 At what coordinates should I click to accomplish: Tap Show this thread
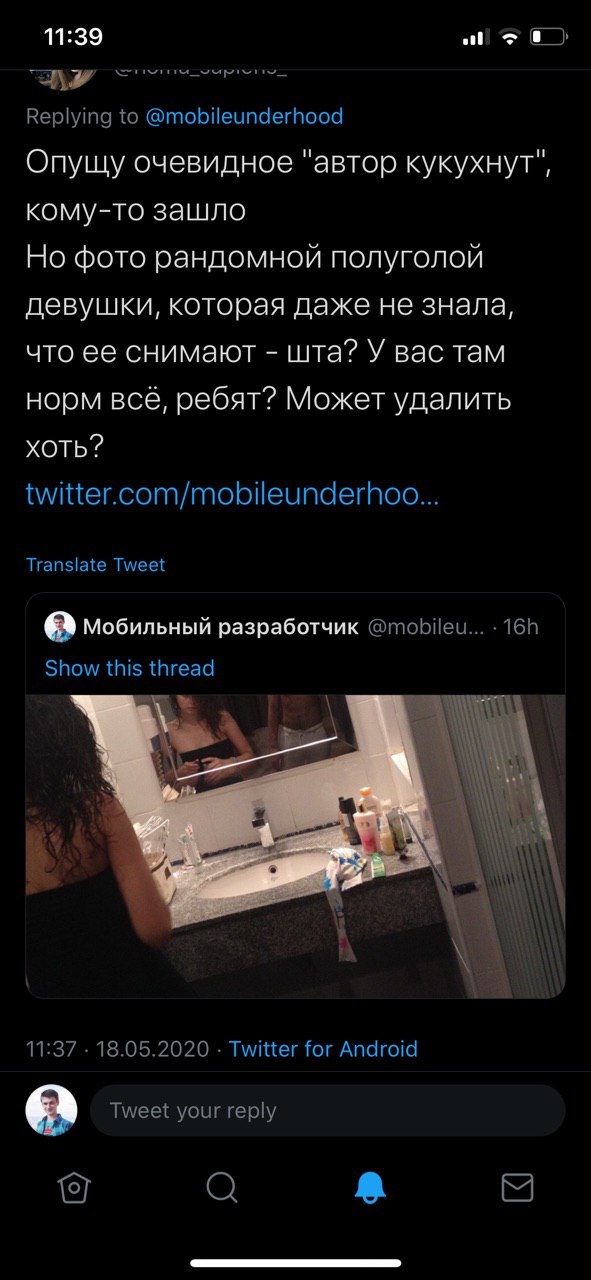[129, 668]
